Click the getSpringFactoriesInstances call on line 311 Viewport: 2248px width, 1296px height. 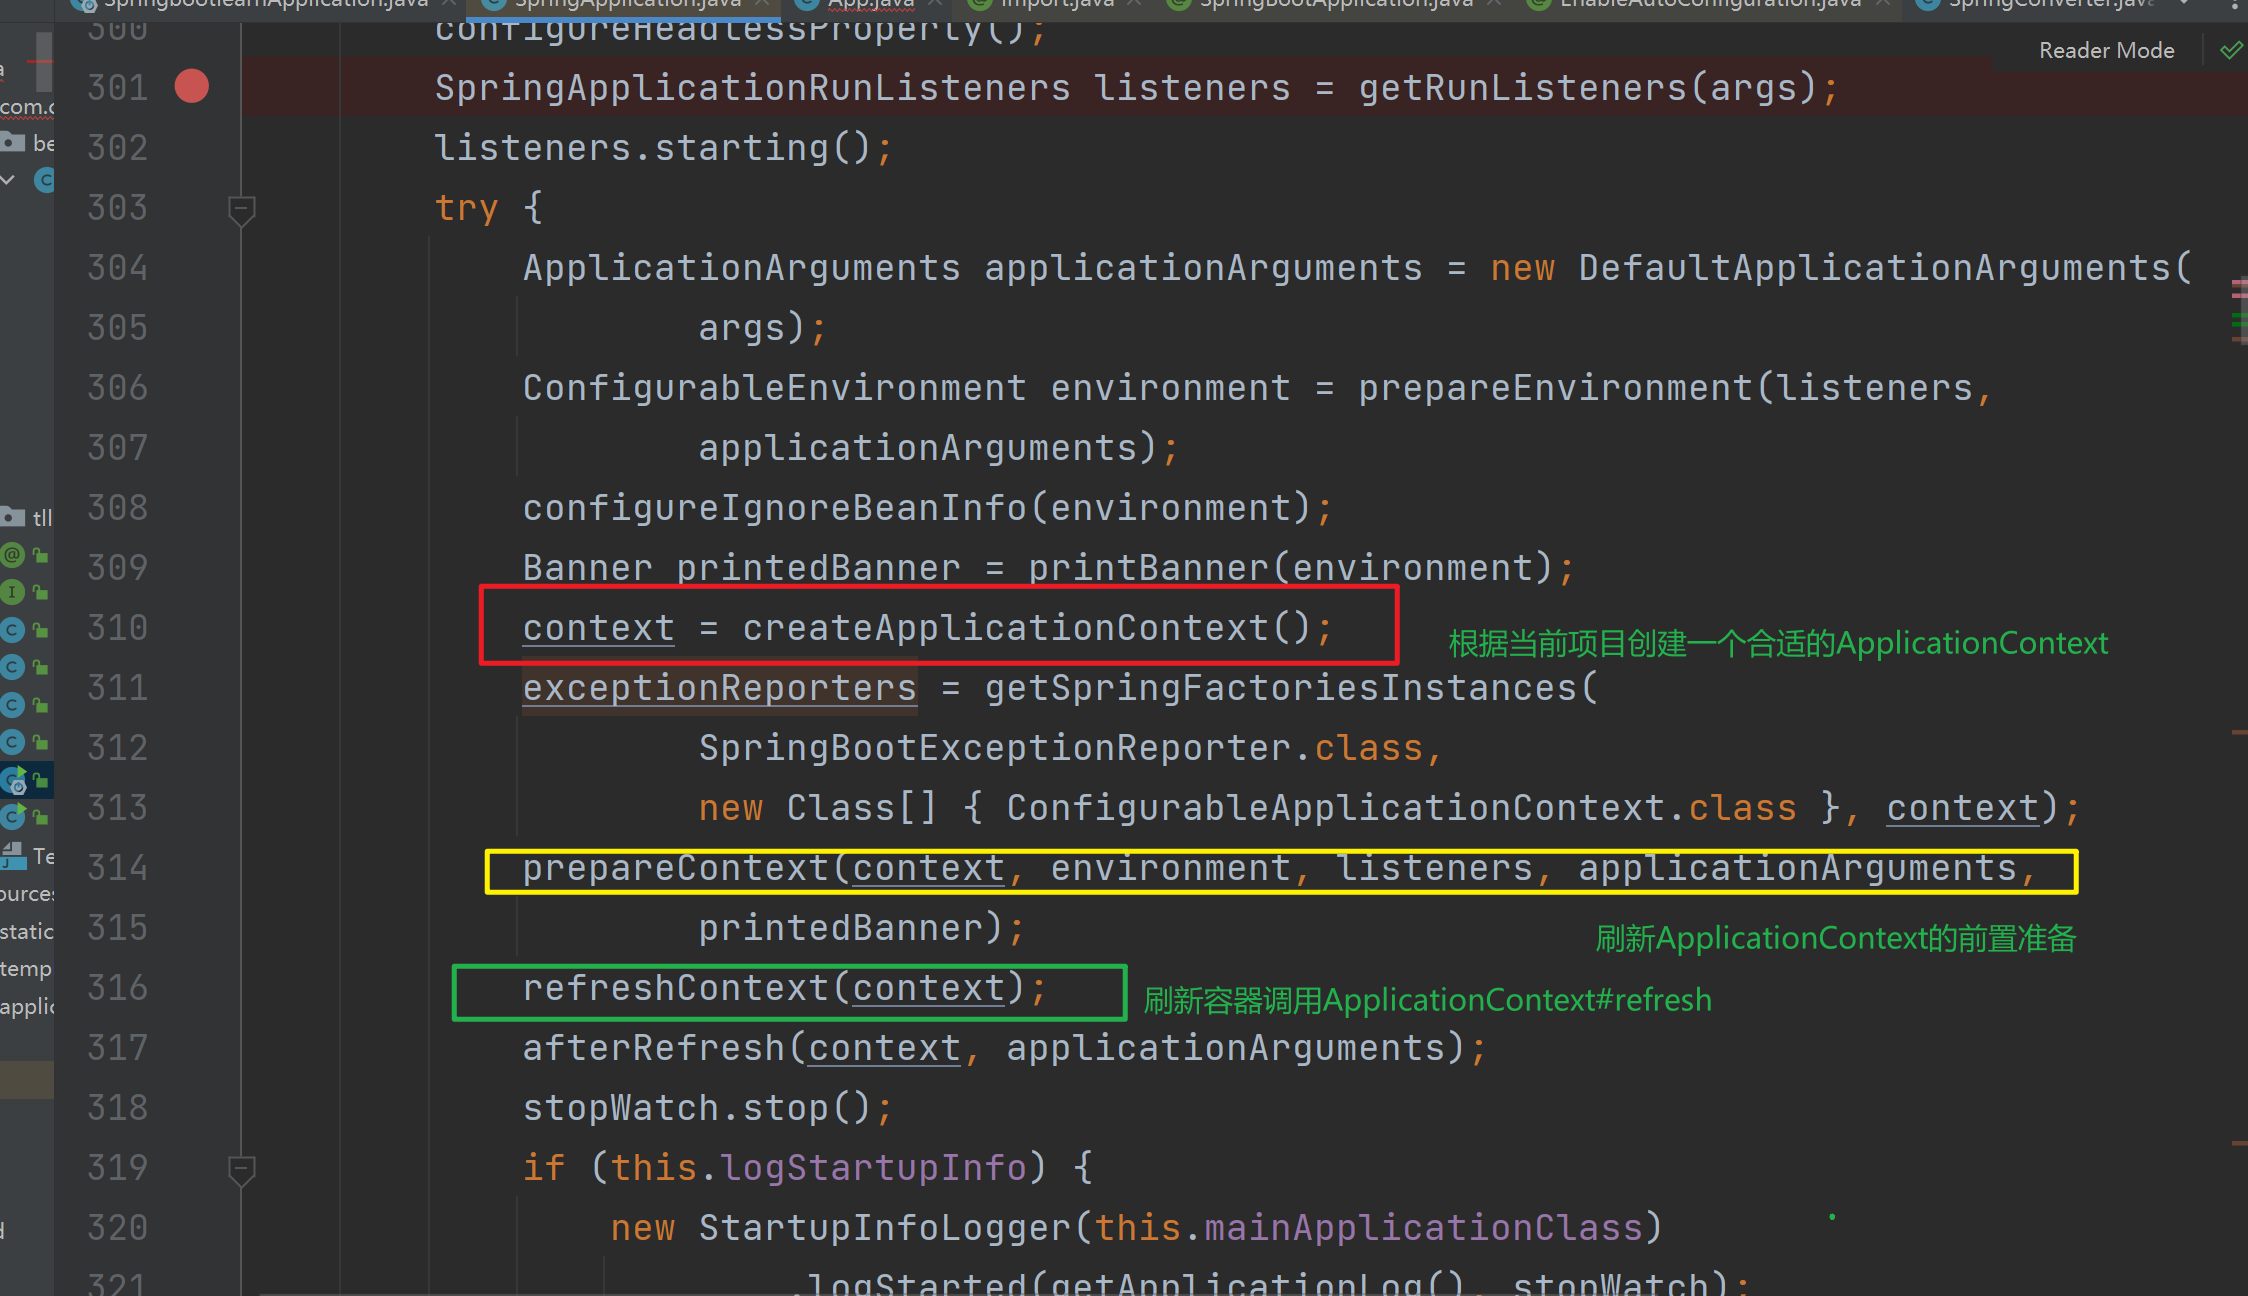click(x=1281, y=688)
